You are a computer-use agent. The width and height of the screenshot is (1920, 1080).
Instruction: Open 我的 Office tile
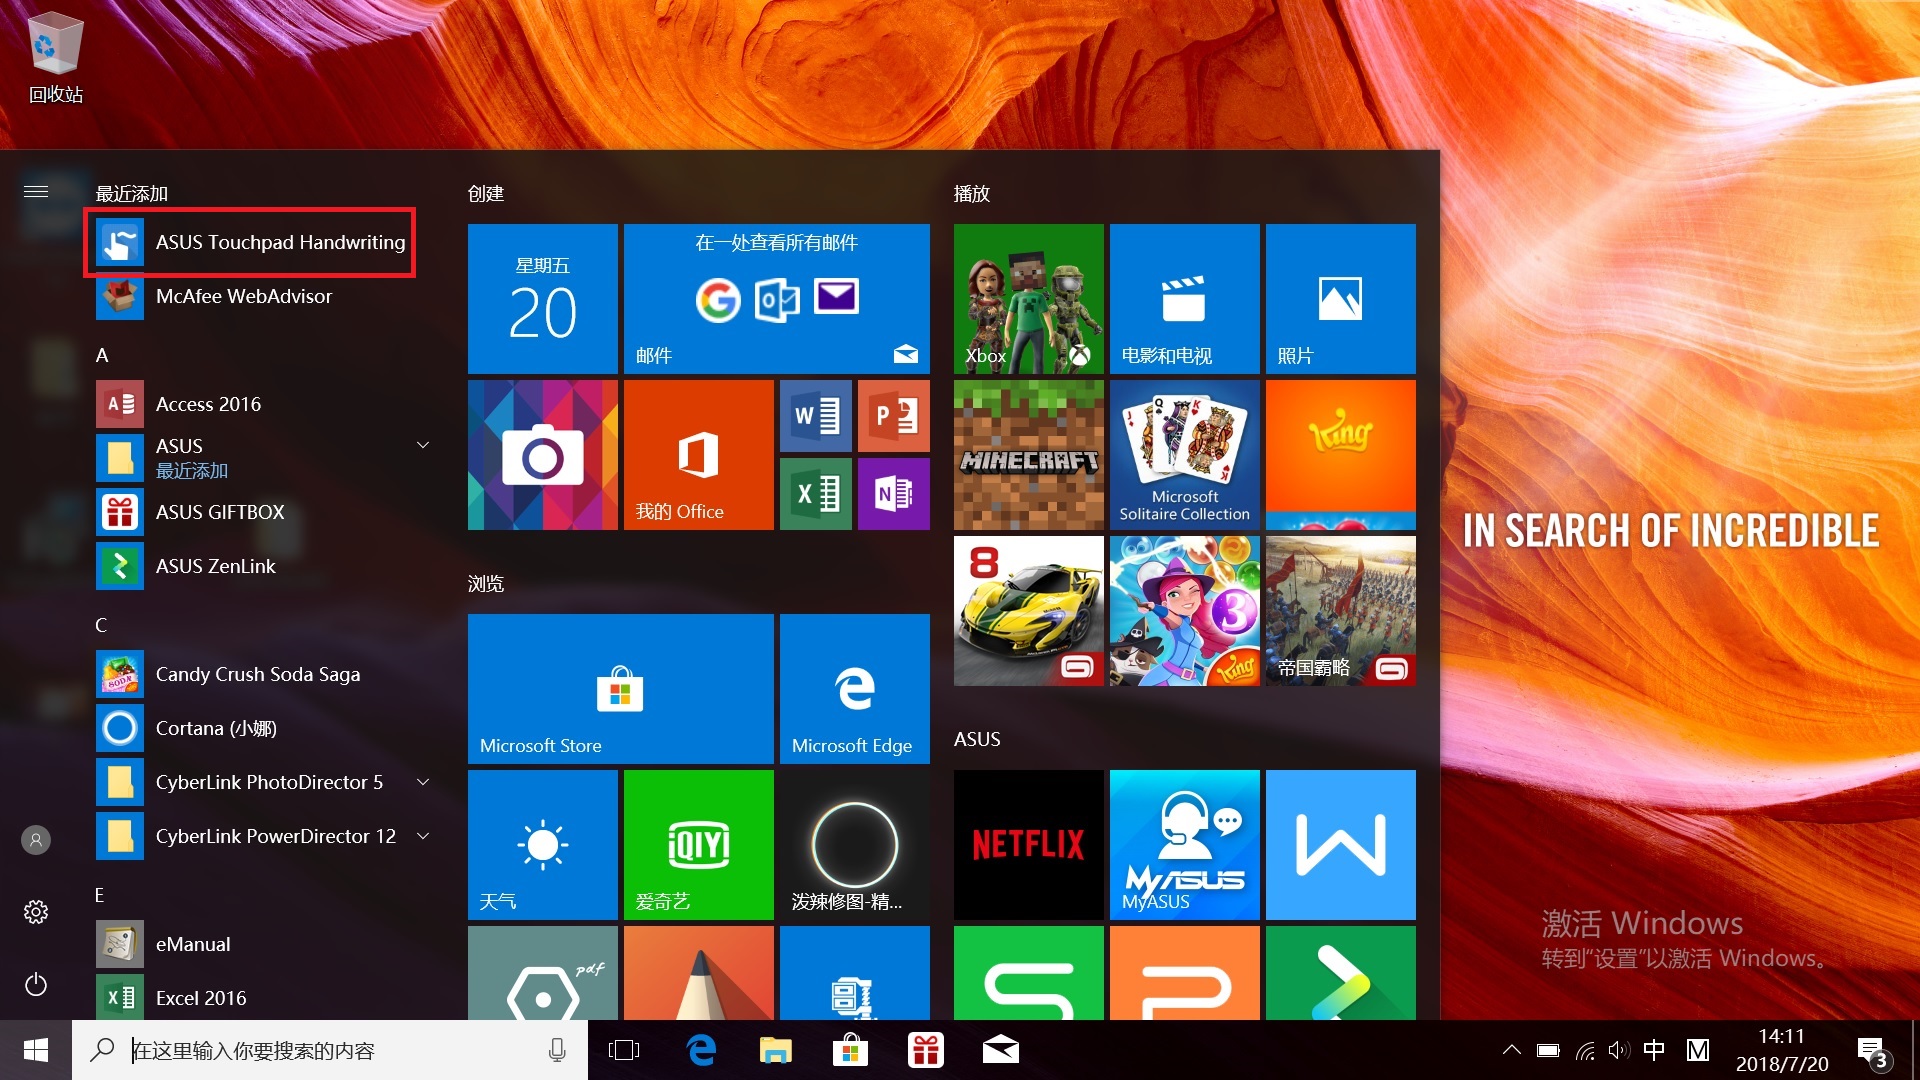click(699, 455)
